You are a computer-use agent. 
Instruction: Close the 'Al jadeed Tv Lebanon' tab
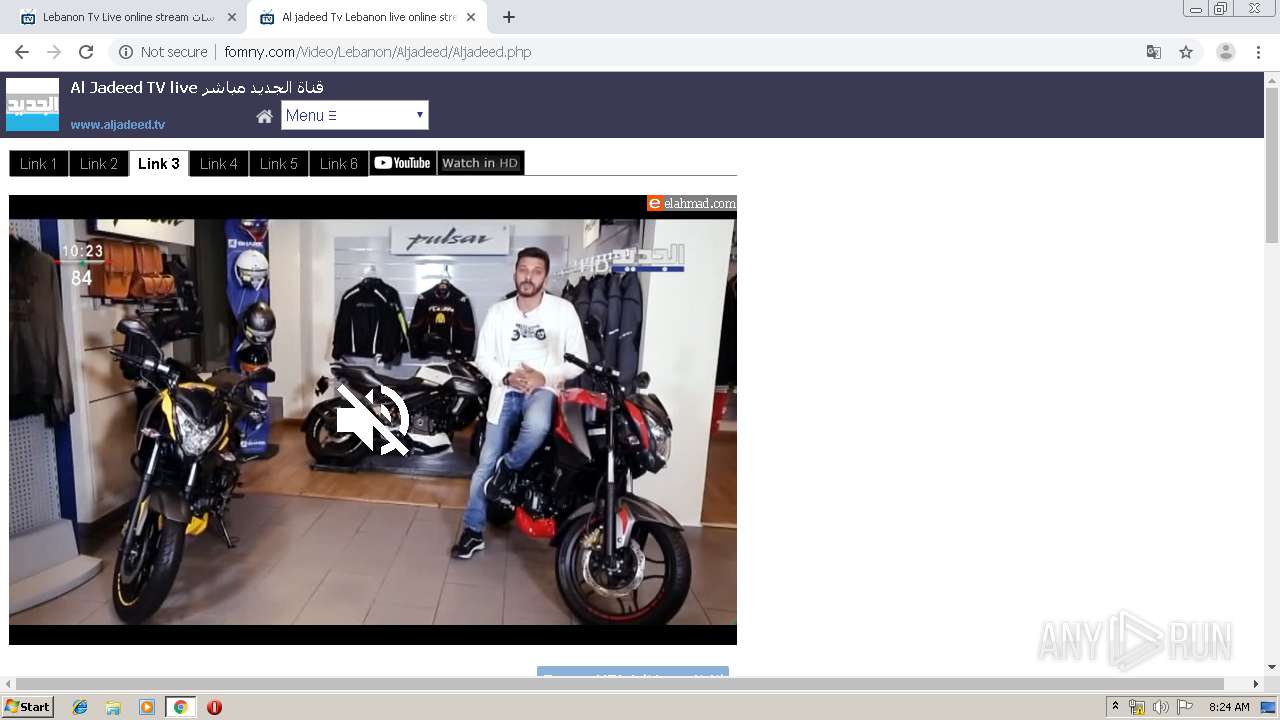point(470,17)
